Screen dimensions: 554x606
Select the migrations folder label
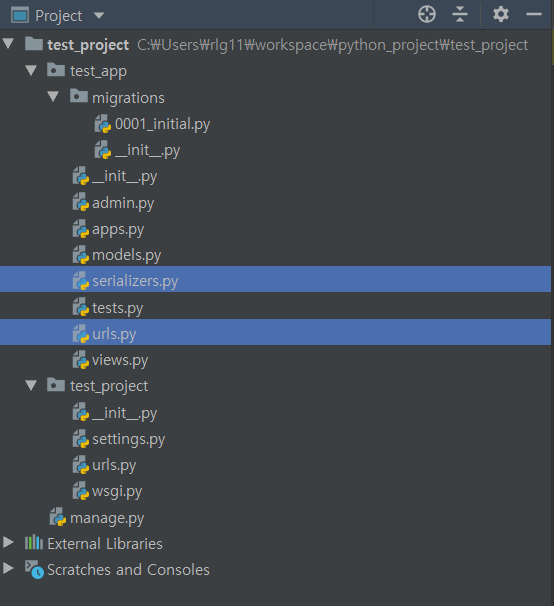click(x=128, y=98)
